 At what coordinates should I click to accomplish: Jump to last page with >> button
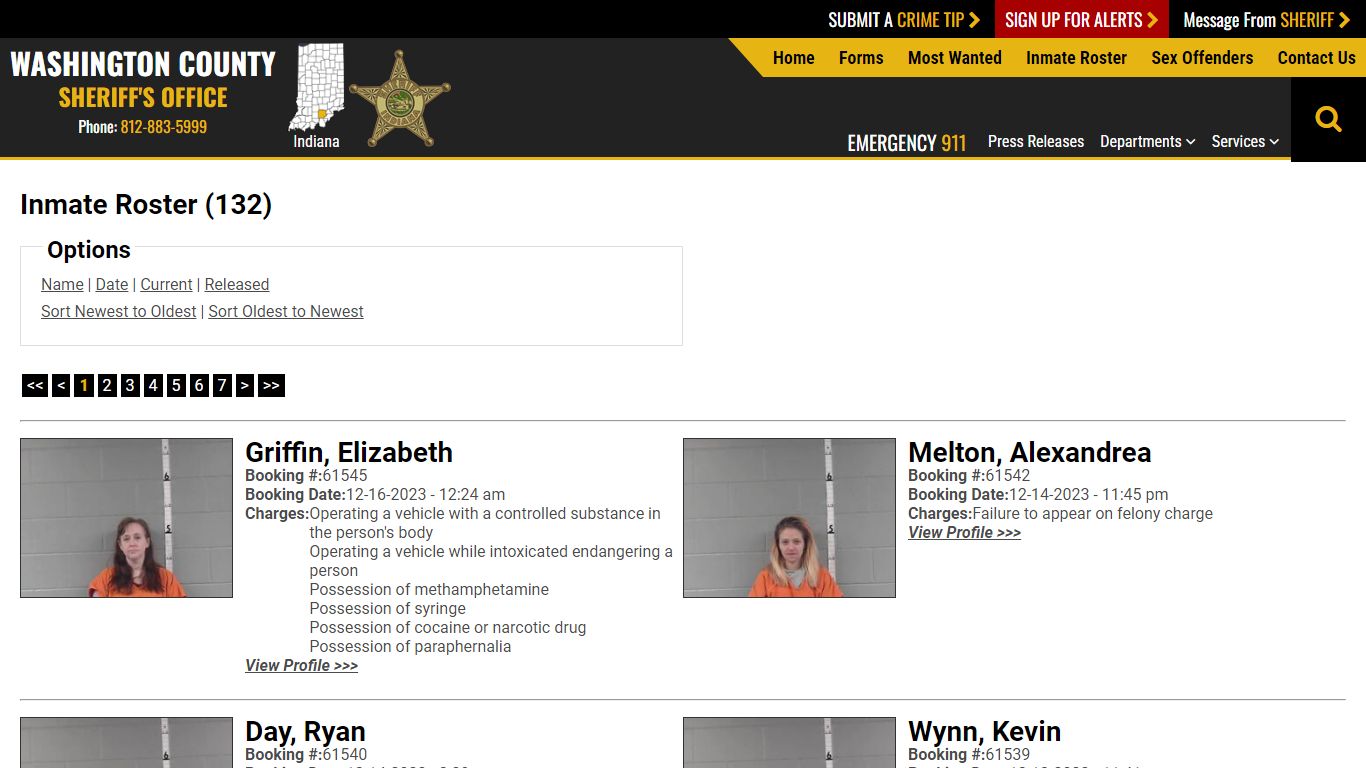coord(271,385)
